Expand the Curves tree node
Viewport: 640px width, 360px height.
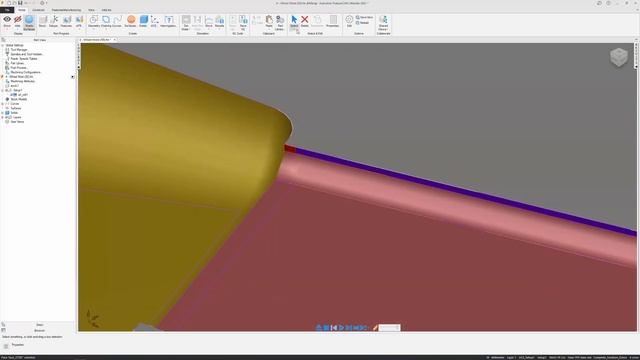[x=2, y=104]
